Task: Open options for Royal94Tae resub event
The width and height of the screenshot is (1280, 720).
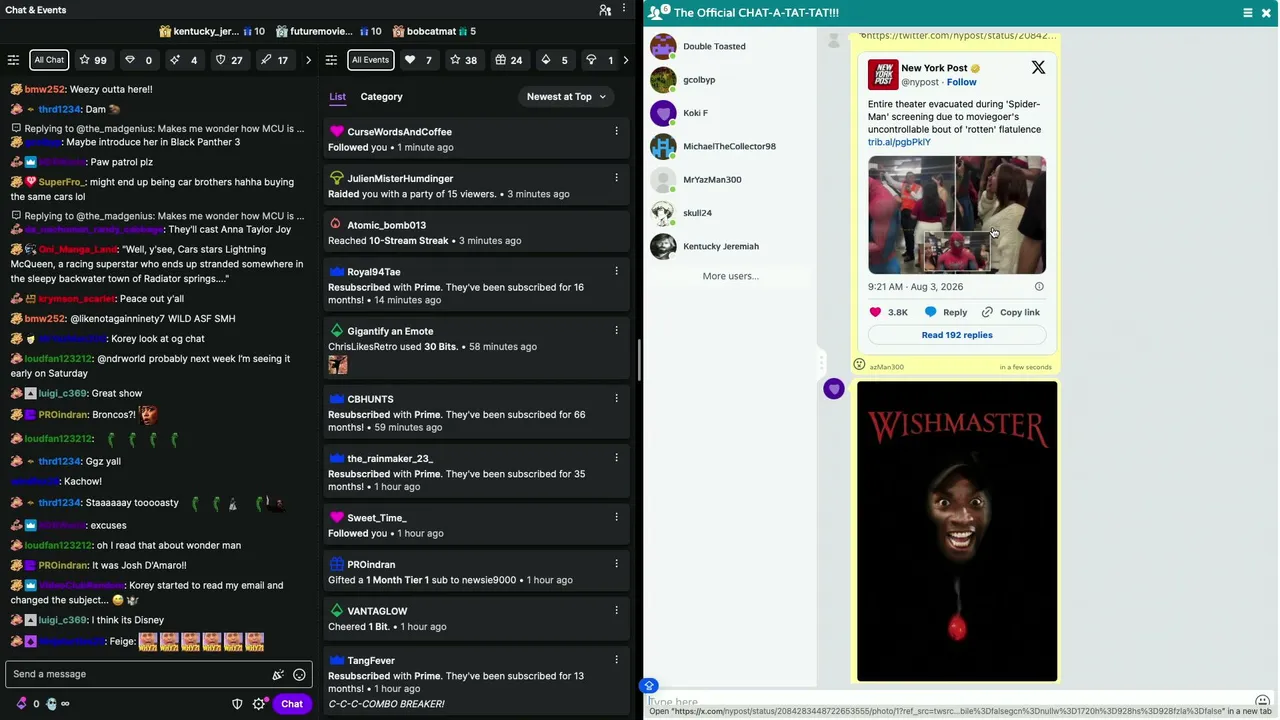Action: (616, 271)
